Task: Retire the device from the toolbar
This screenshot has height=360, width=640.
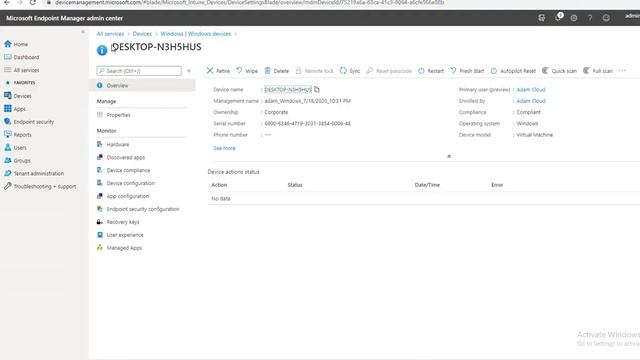Action: [x=218, y=71]
